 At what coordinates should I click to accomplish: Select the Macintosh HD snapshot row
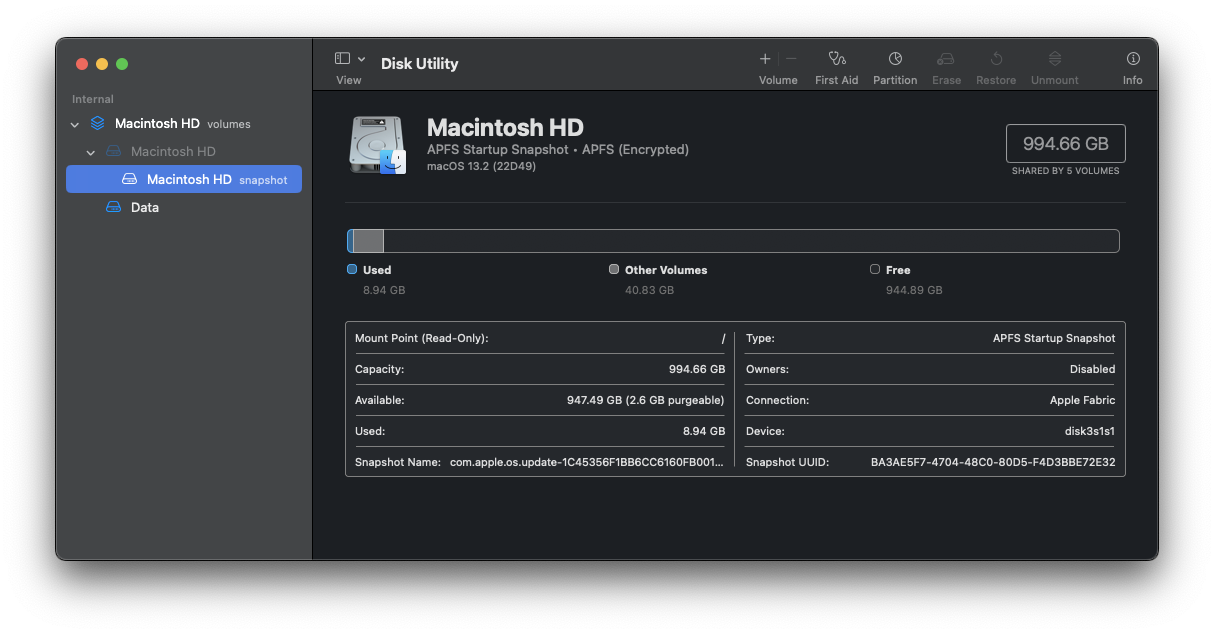click(x=184, y=180)
